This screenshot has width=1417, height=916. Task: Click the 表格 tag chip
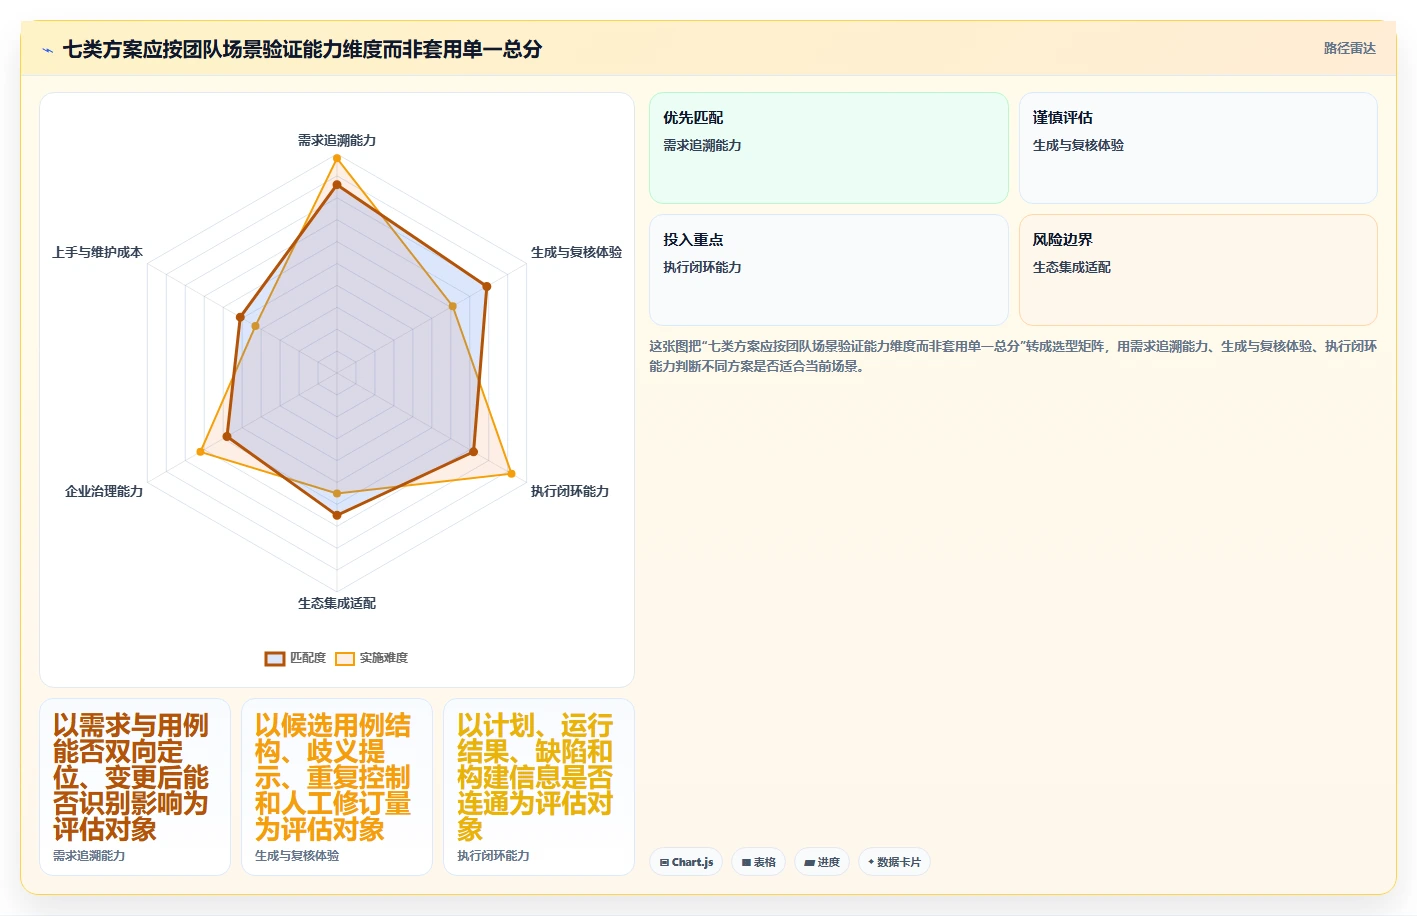pos(759,862)
